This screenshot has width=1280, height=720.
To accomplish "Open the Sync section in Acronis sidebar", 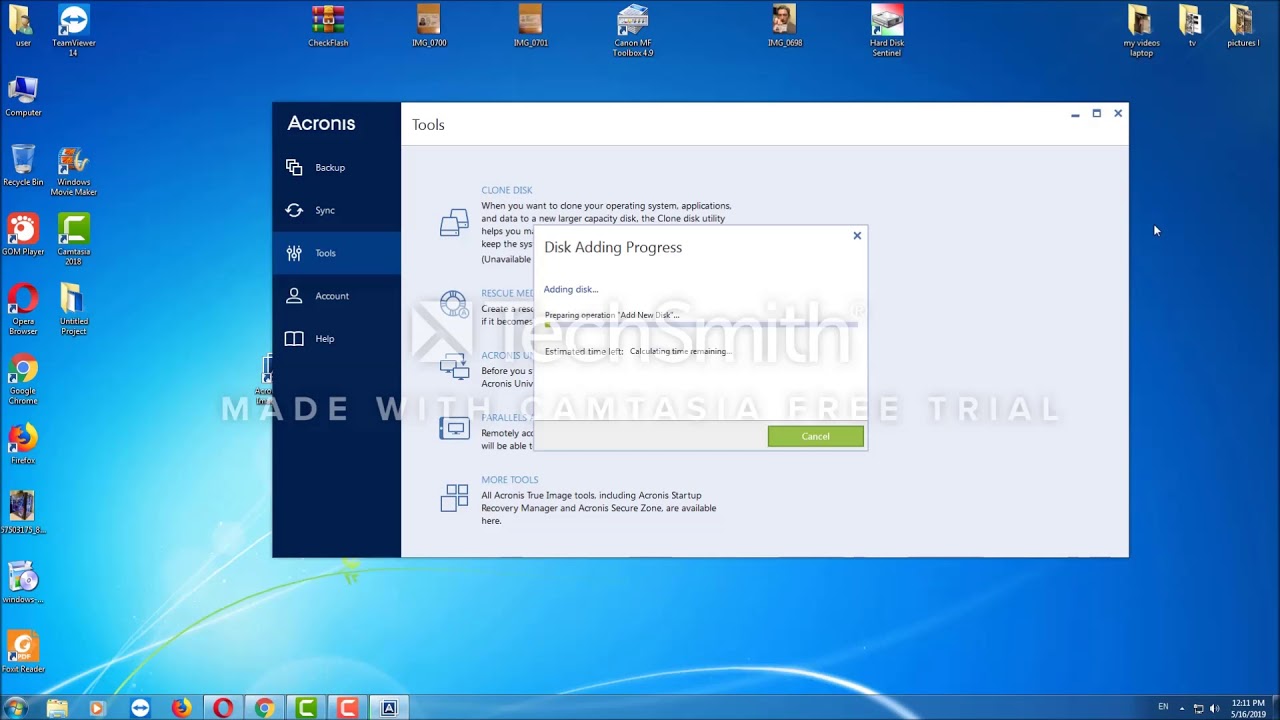I will coord(337,210).
